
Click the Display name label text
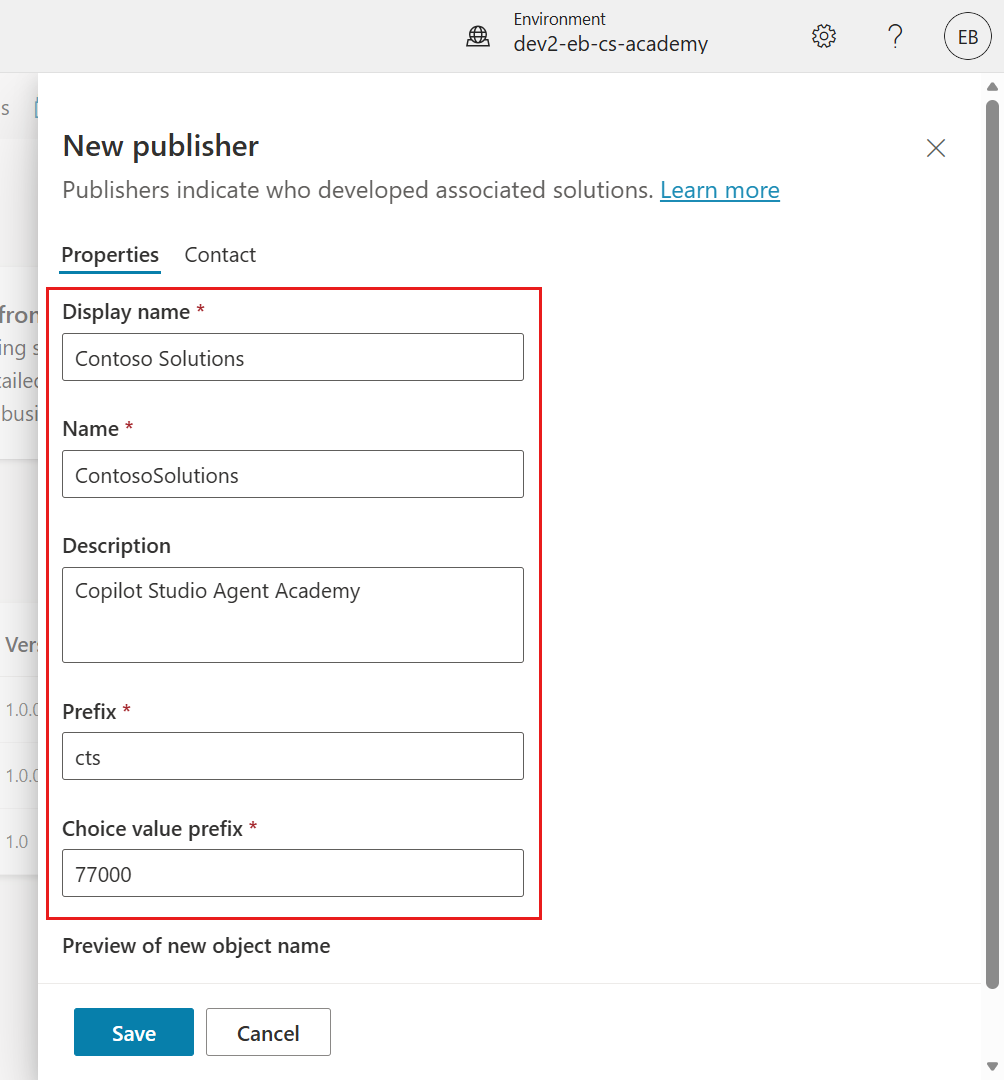(x=126, y=312)
